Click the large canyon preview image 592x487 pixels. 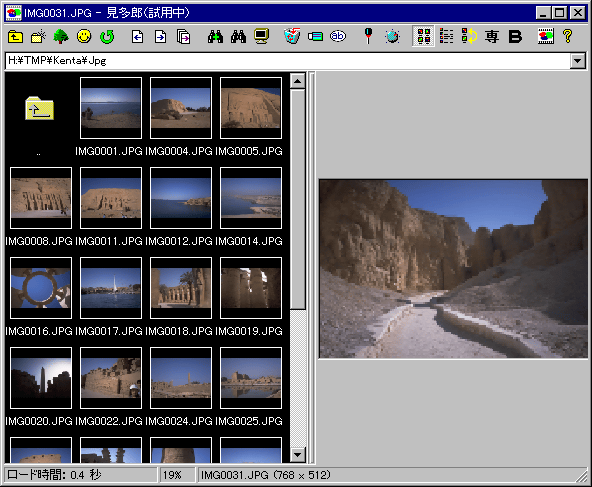tap(453, 269)
